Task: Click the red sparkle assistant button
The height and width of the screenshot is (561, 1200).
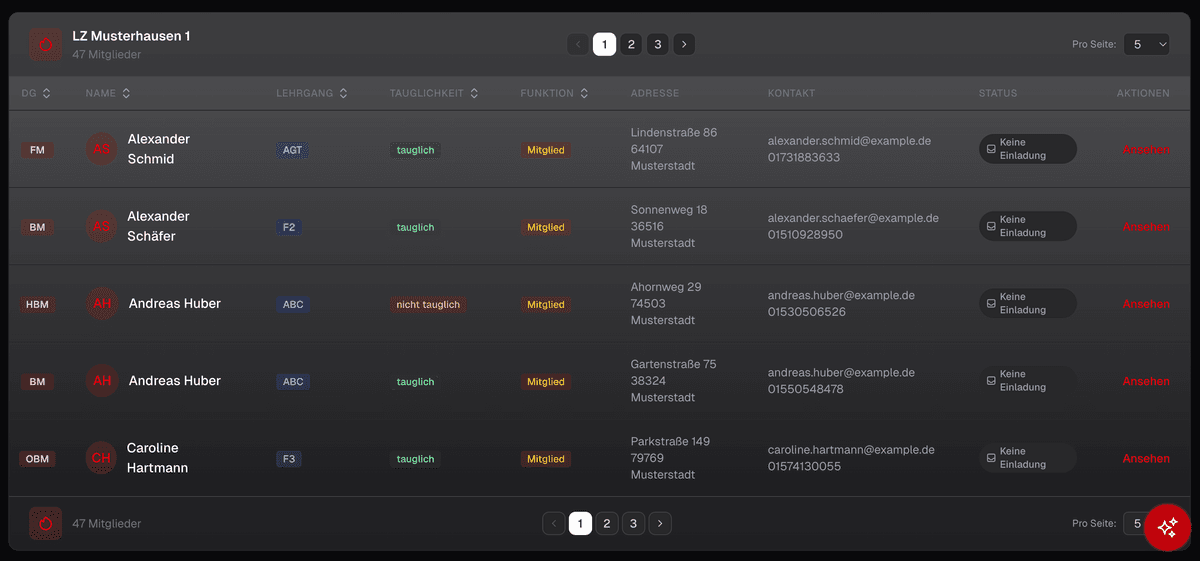Action: point(1167,528)
